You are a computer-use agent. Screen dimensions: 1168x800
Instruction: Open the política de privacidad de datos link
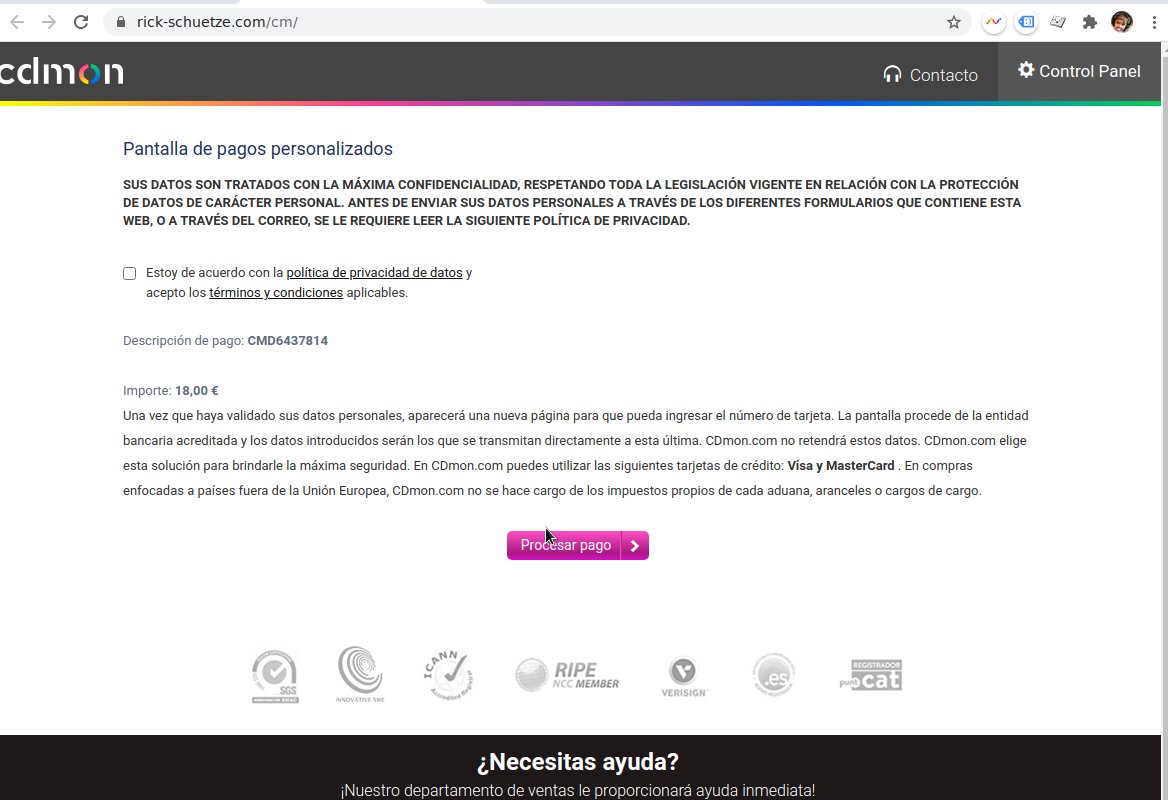[374, 273]
